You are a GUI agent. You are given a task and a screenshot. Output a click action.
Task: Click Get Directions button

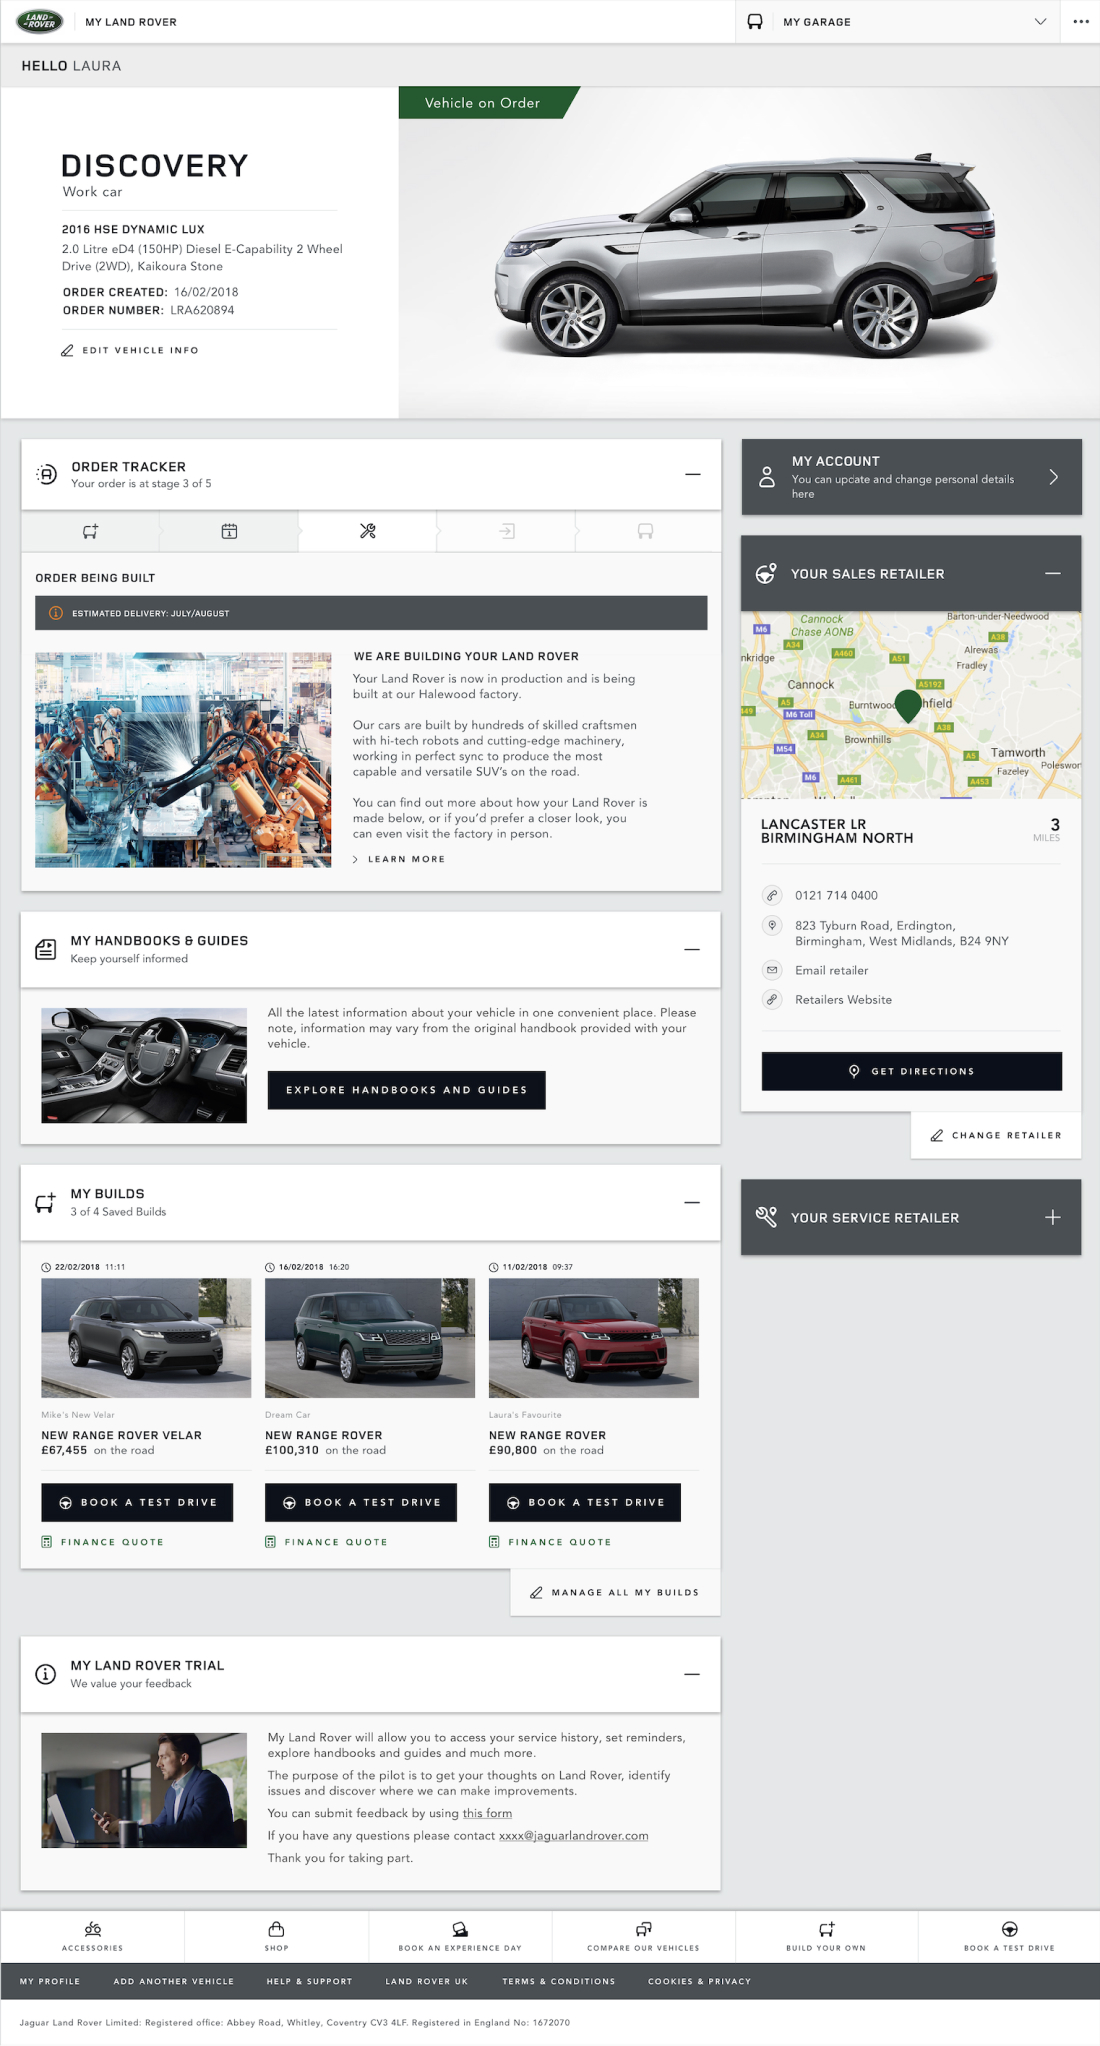(911, 1071)
